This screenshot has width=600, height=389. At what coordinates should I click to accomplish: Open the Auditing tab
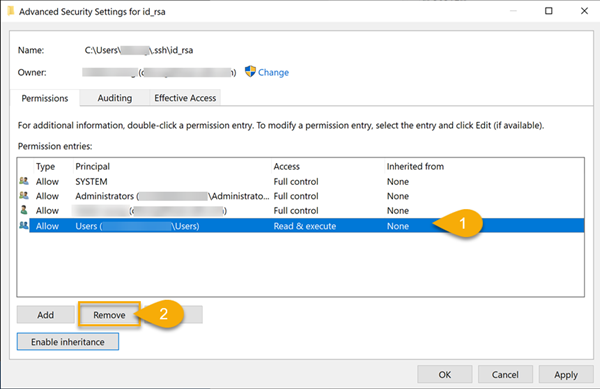tap(114, 98)
